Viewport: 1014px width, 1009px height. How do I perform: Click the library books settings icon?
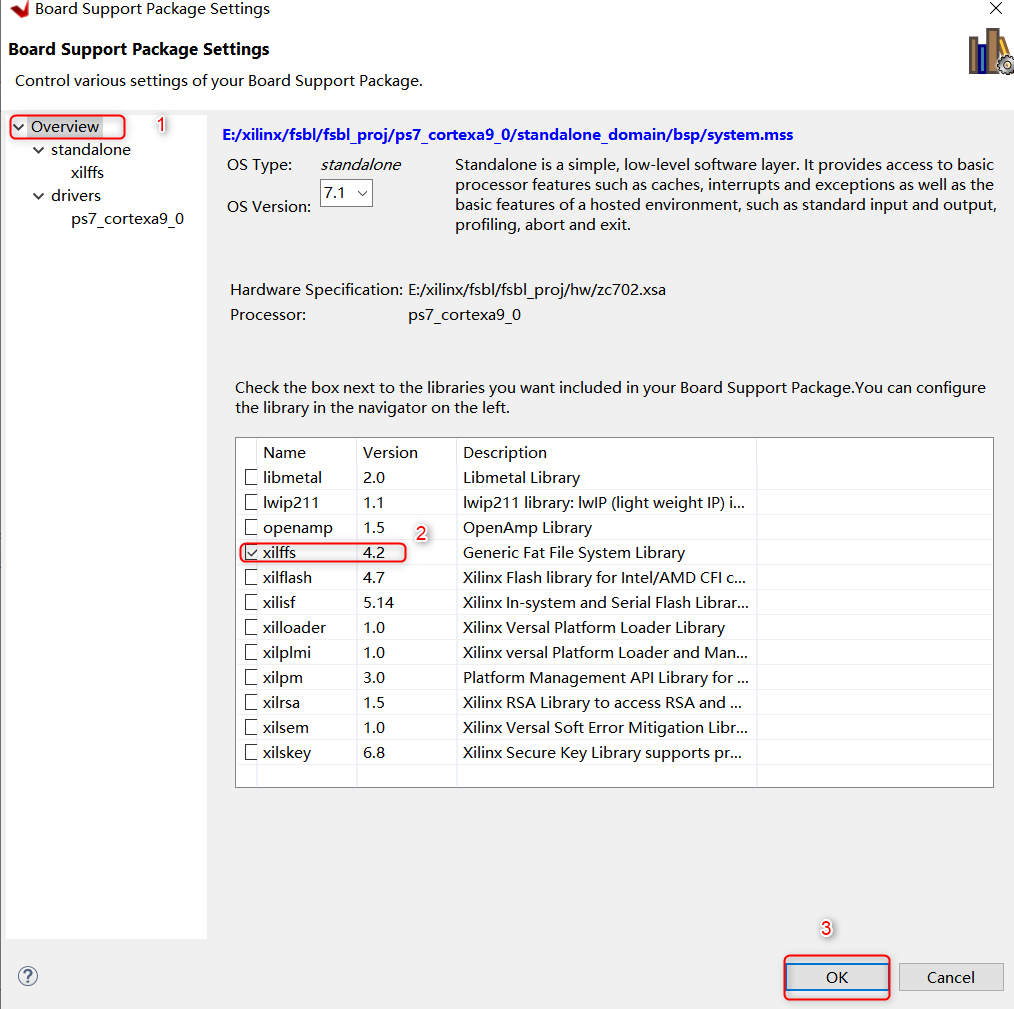click(x=989, y=51)
